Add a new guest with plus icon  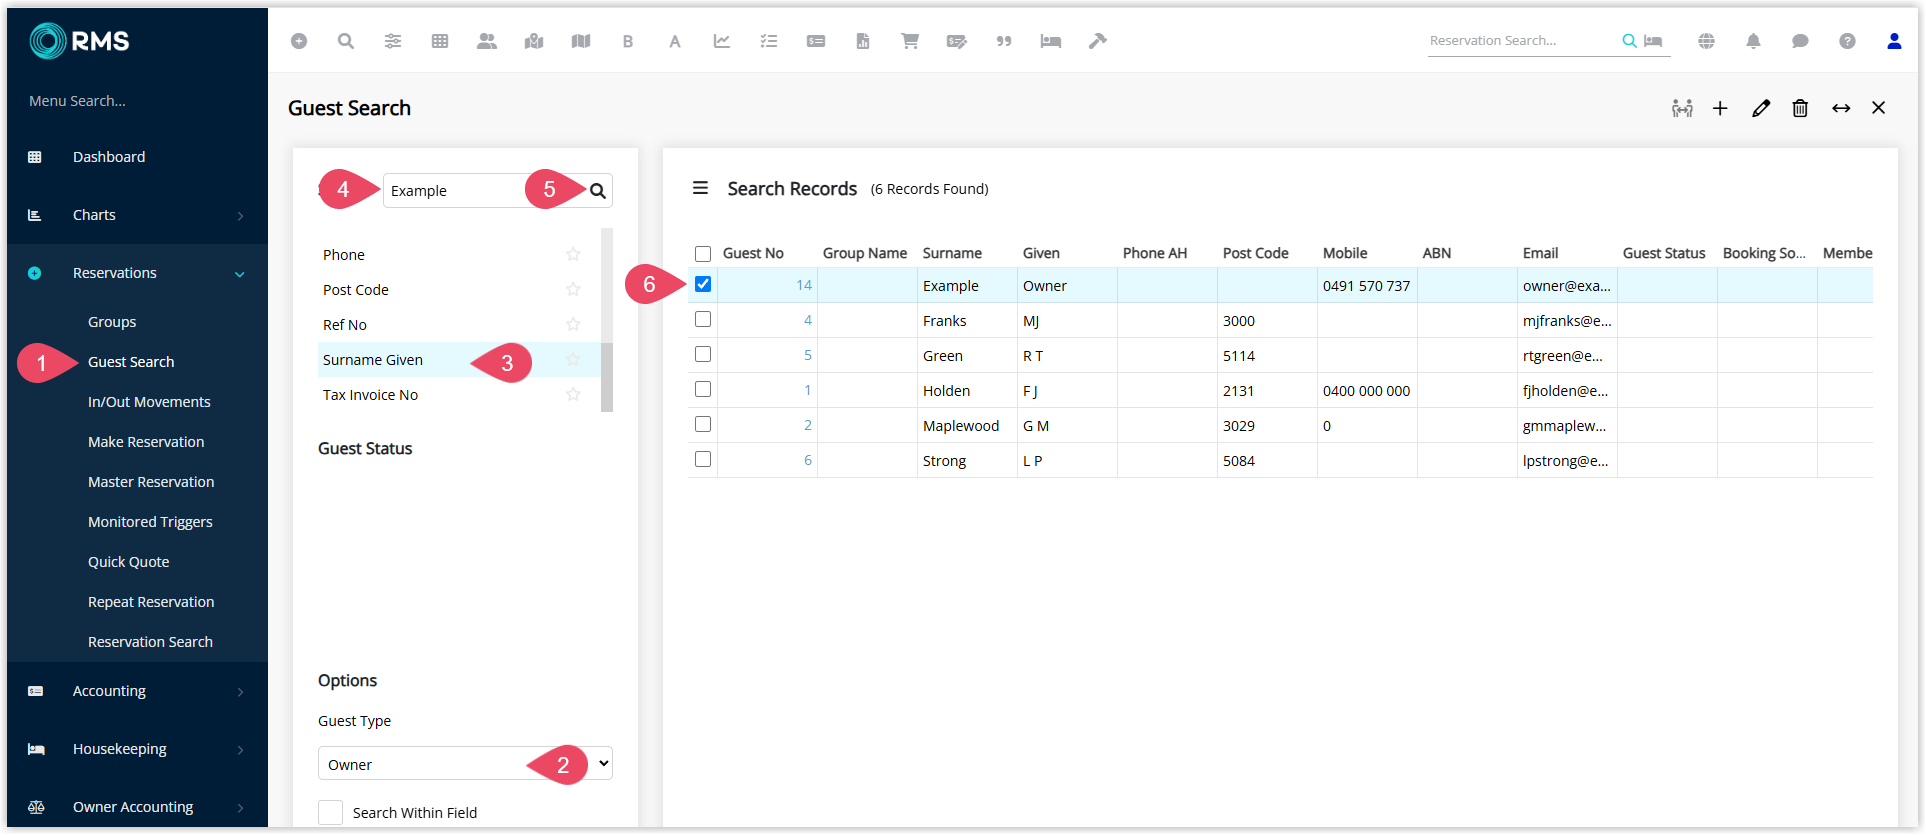pyautogui.click(x=1720, y=108)
